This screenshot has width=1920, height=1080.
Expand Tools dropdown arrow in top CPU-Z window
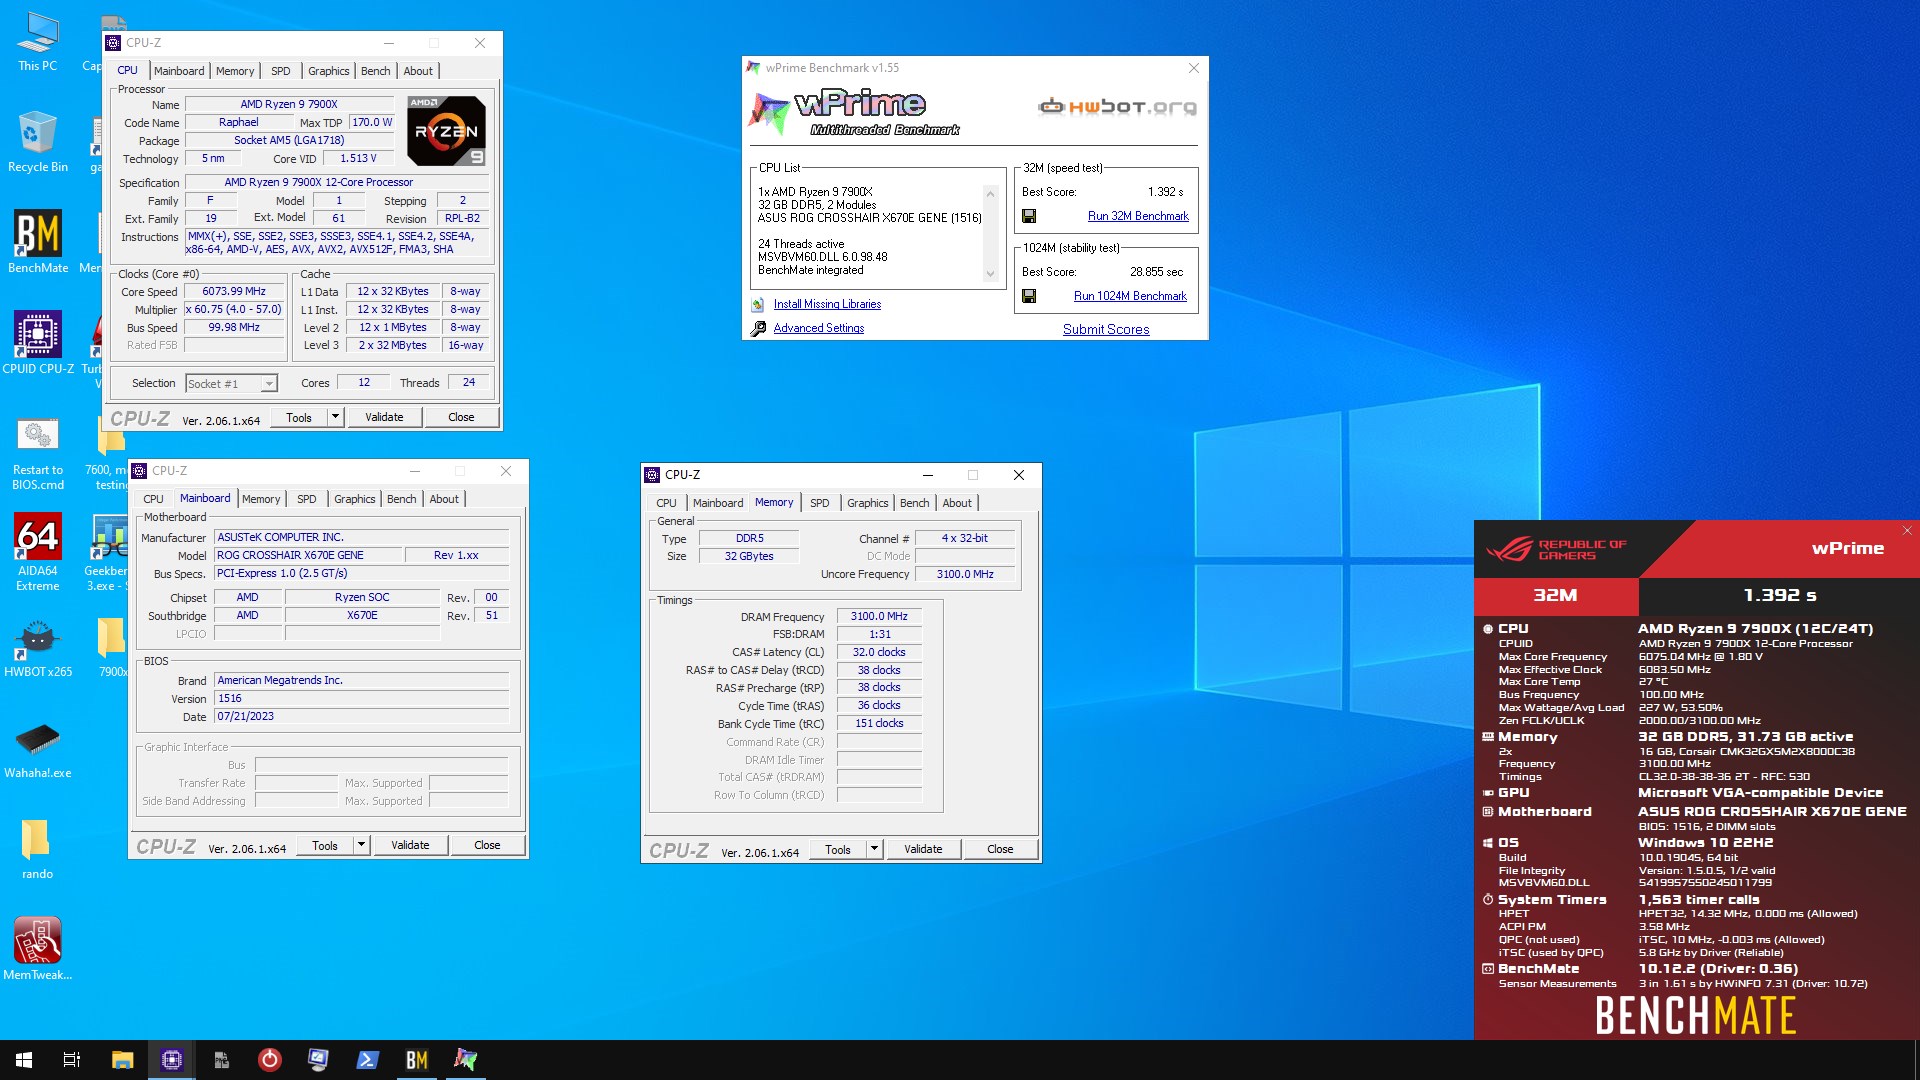336,417
